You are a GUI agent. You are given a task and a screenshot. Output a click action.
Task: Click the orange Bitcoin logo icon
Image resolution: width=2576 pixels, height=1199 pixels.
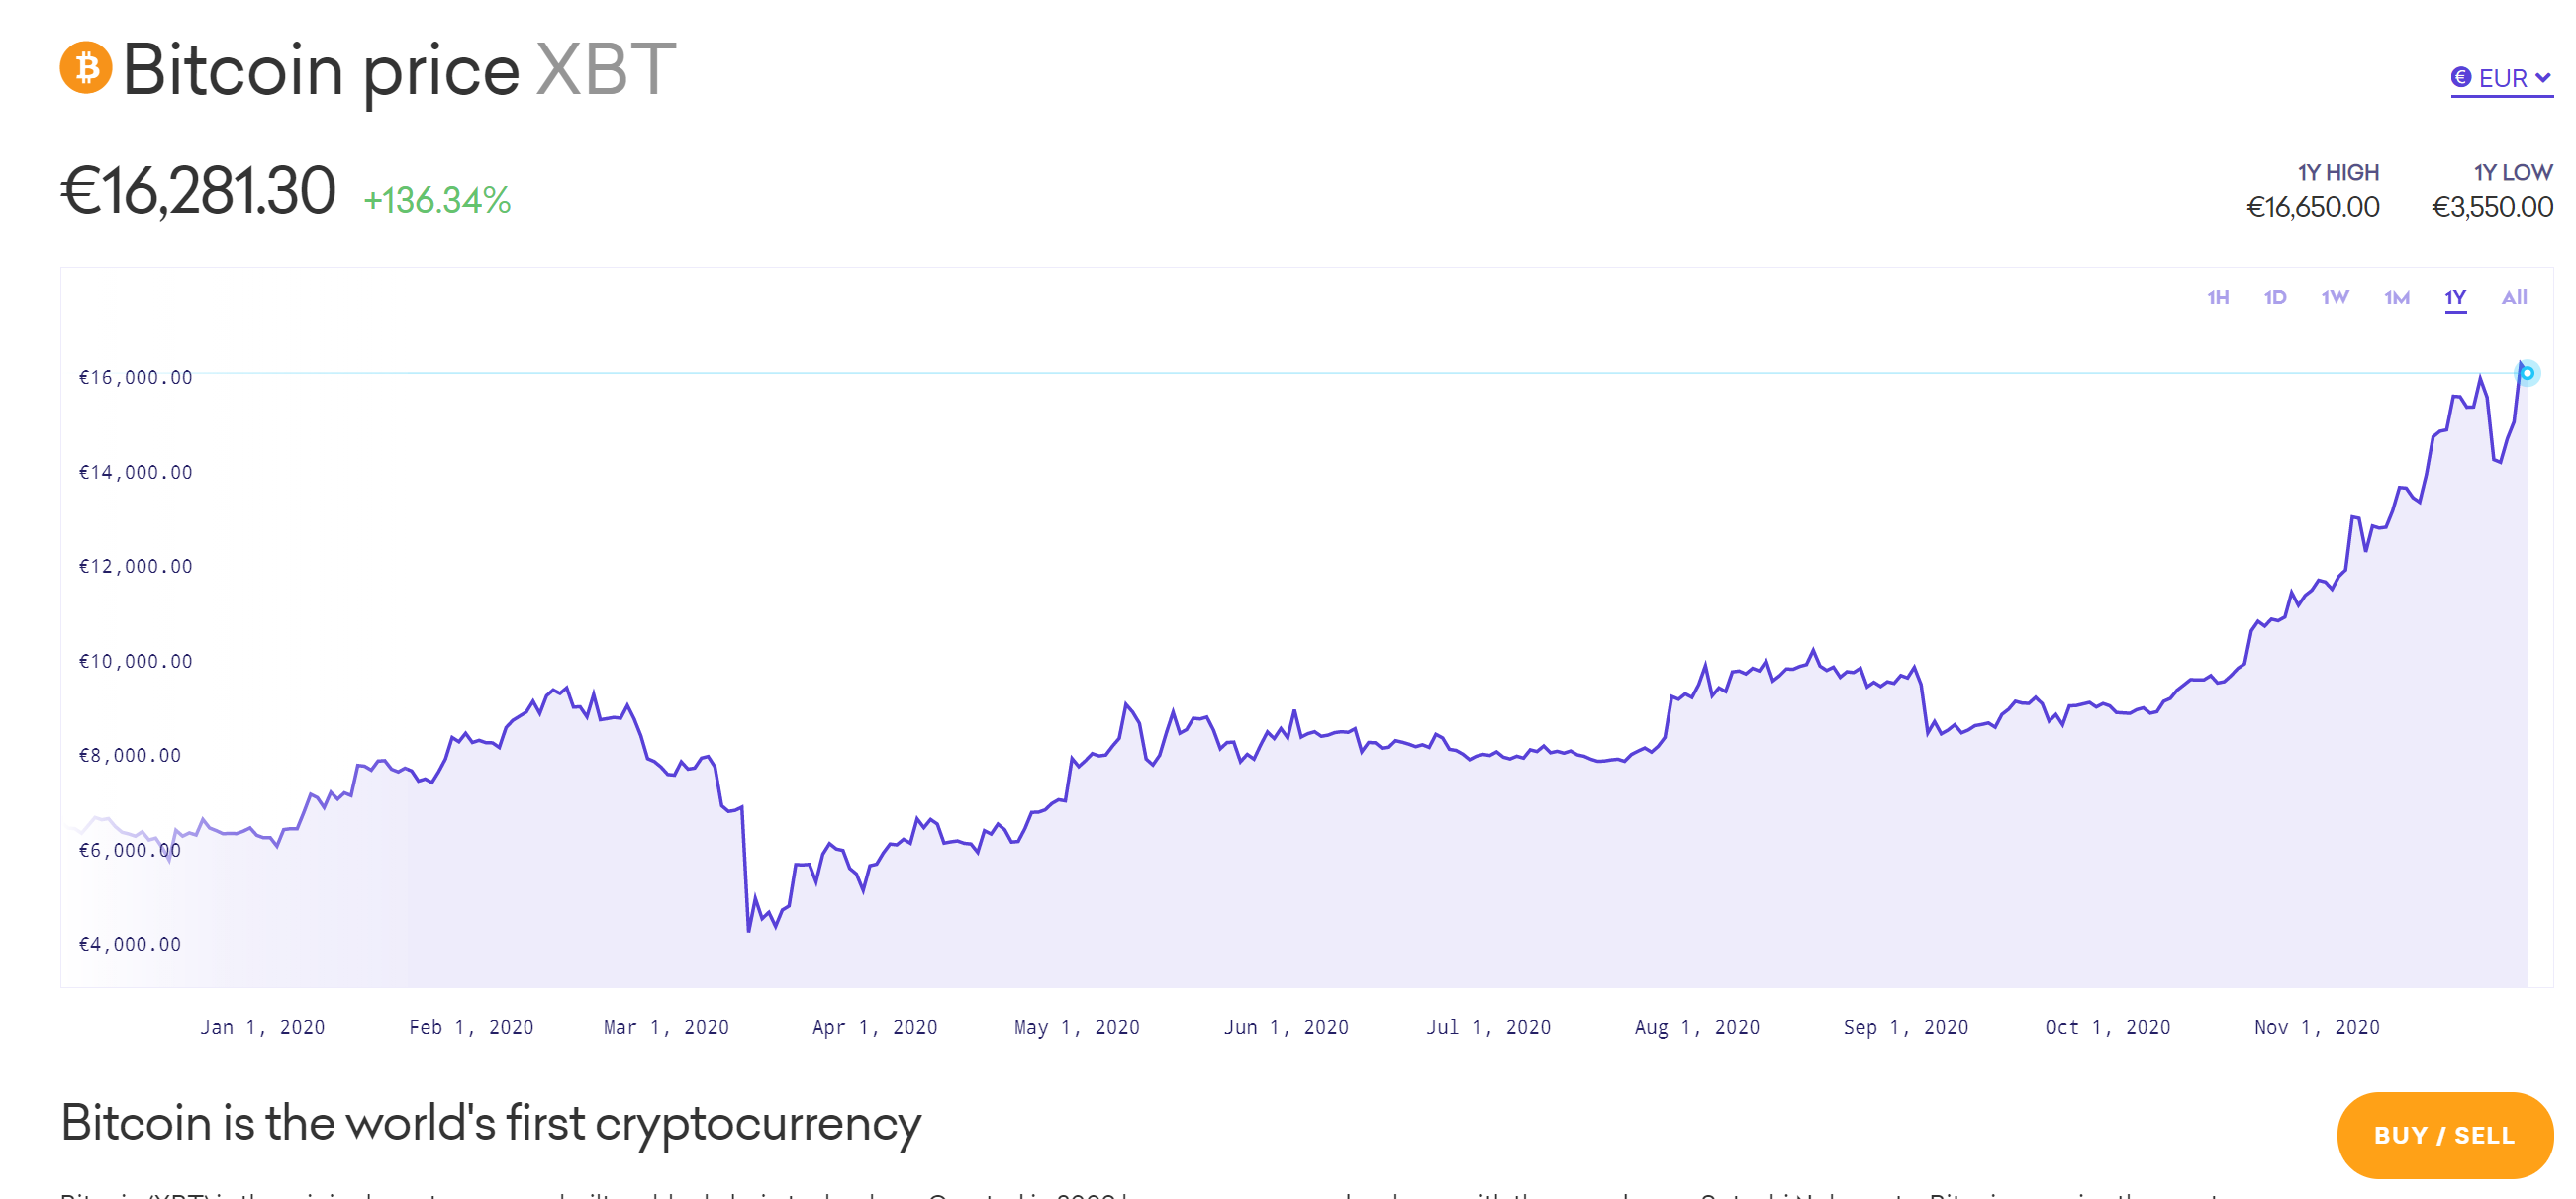pos(86,68)
